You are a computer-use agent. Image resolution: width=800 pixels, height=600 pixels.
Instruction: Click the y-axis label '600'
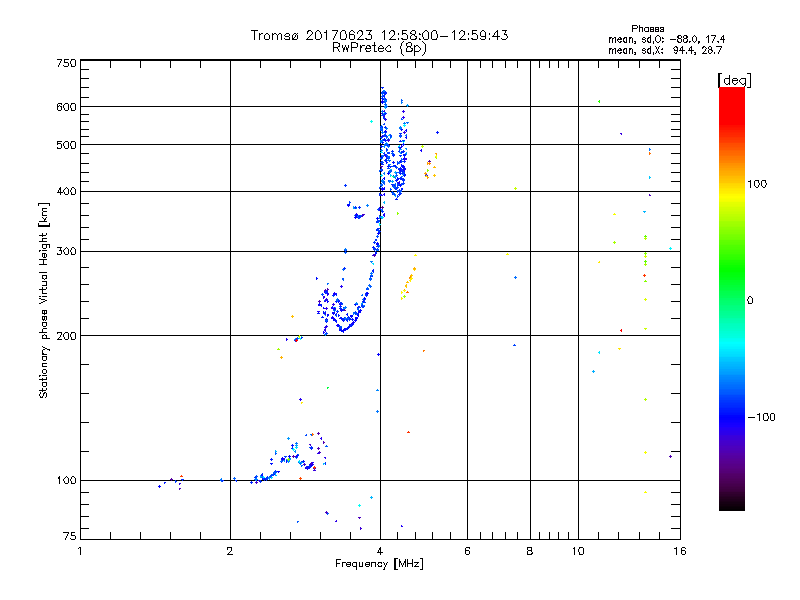(66, 107)
